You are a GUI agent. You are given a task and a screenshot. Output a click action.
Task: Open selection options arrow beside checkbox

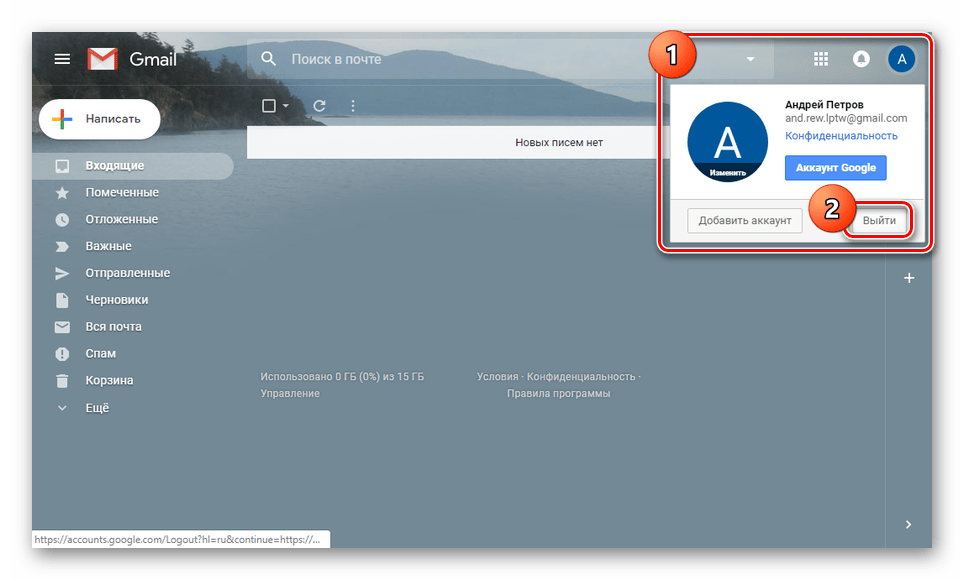[x=286, y=106]
